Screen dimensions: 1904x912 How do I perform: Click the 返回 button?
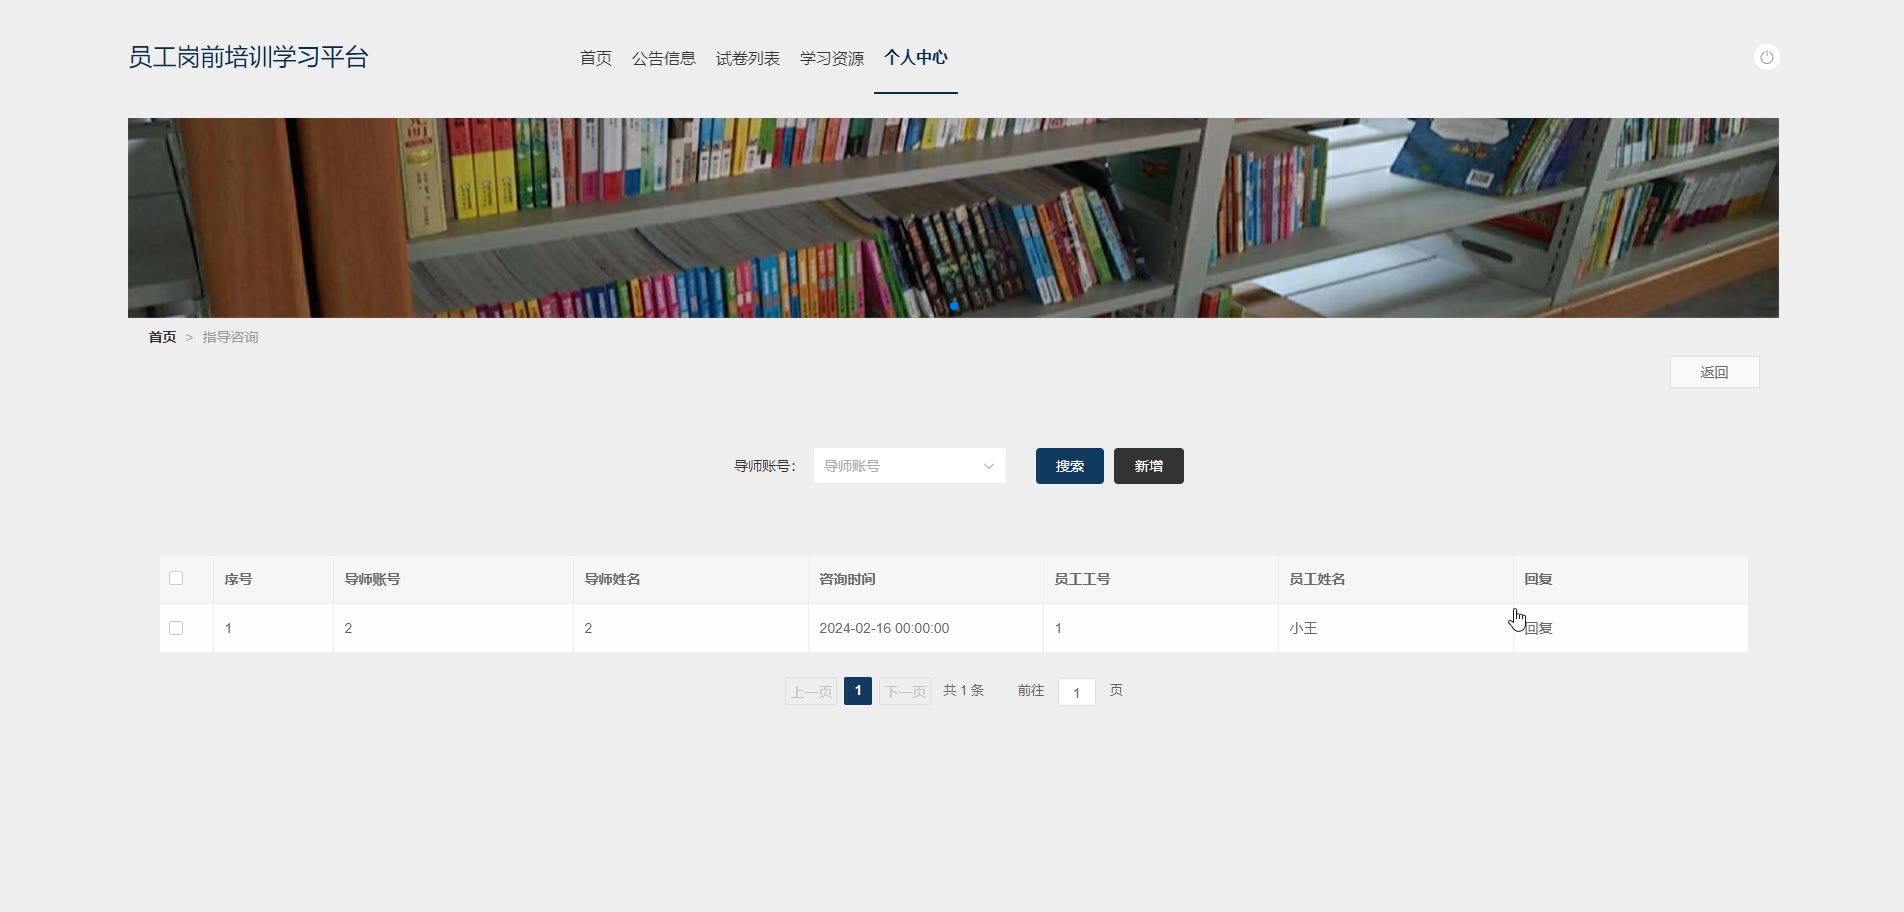(1715, 372)
